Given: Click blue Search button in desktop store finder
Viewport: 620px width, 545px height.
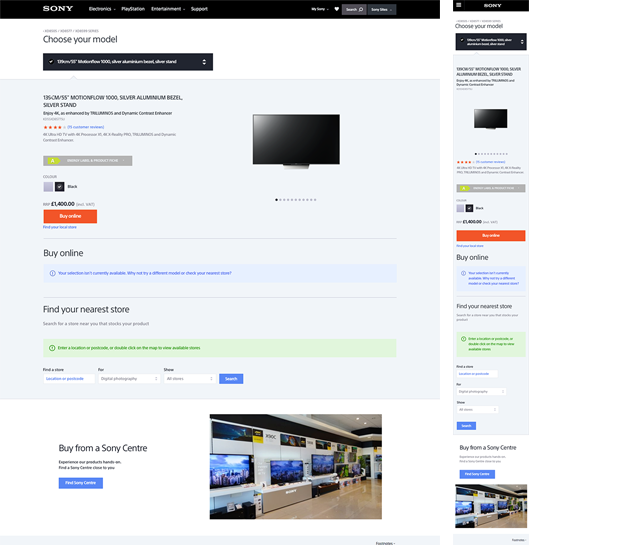Looking at the screenshot, I should 231,379.
